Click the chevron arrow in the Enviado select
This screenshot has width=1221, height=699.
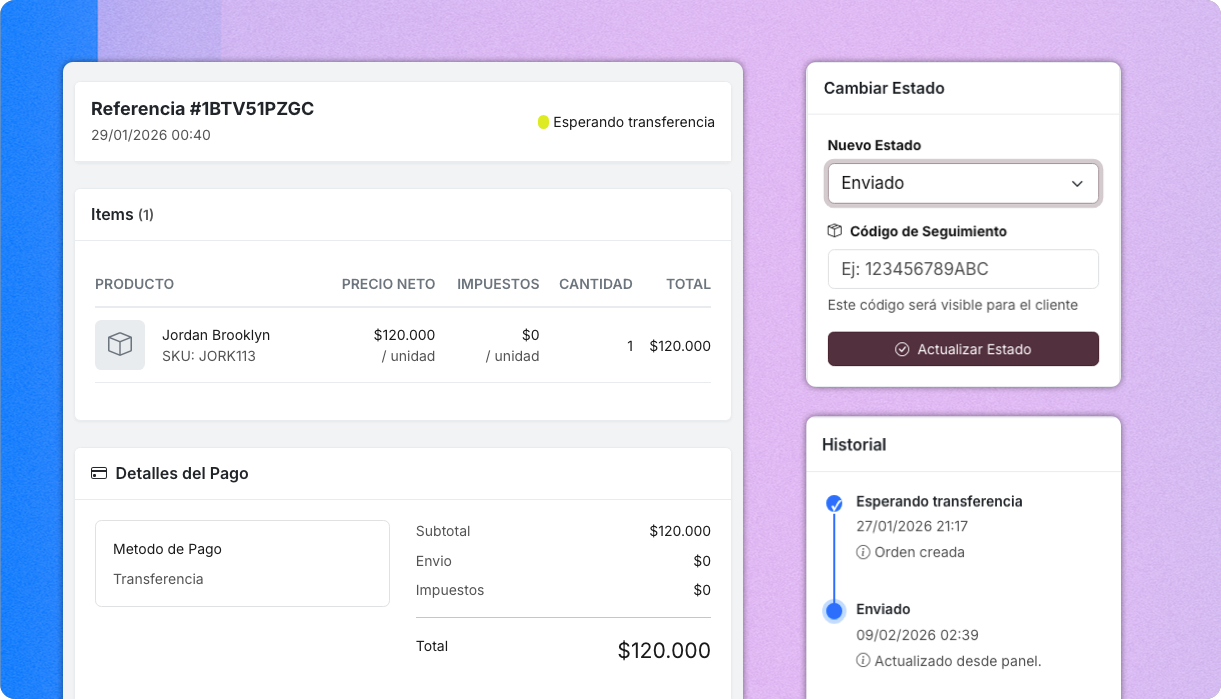1077,184
